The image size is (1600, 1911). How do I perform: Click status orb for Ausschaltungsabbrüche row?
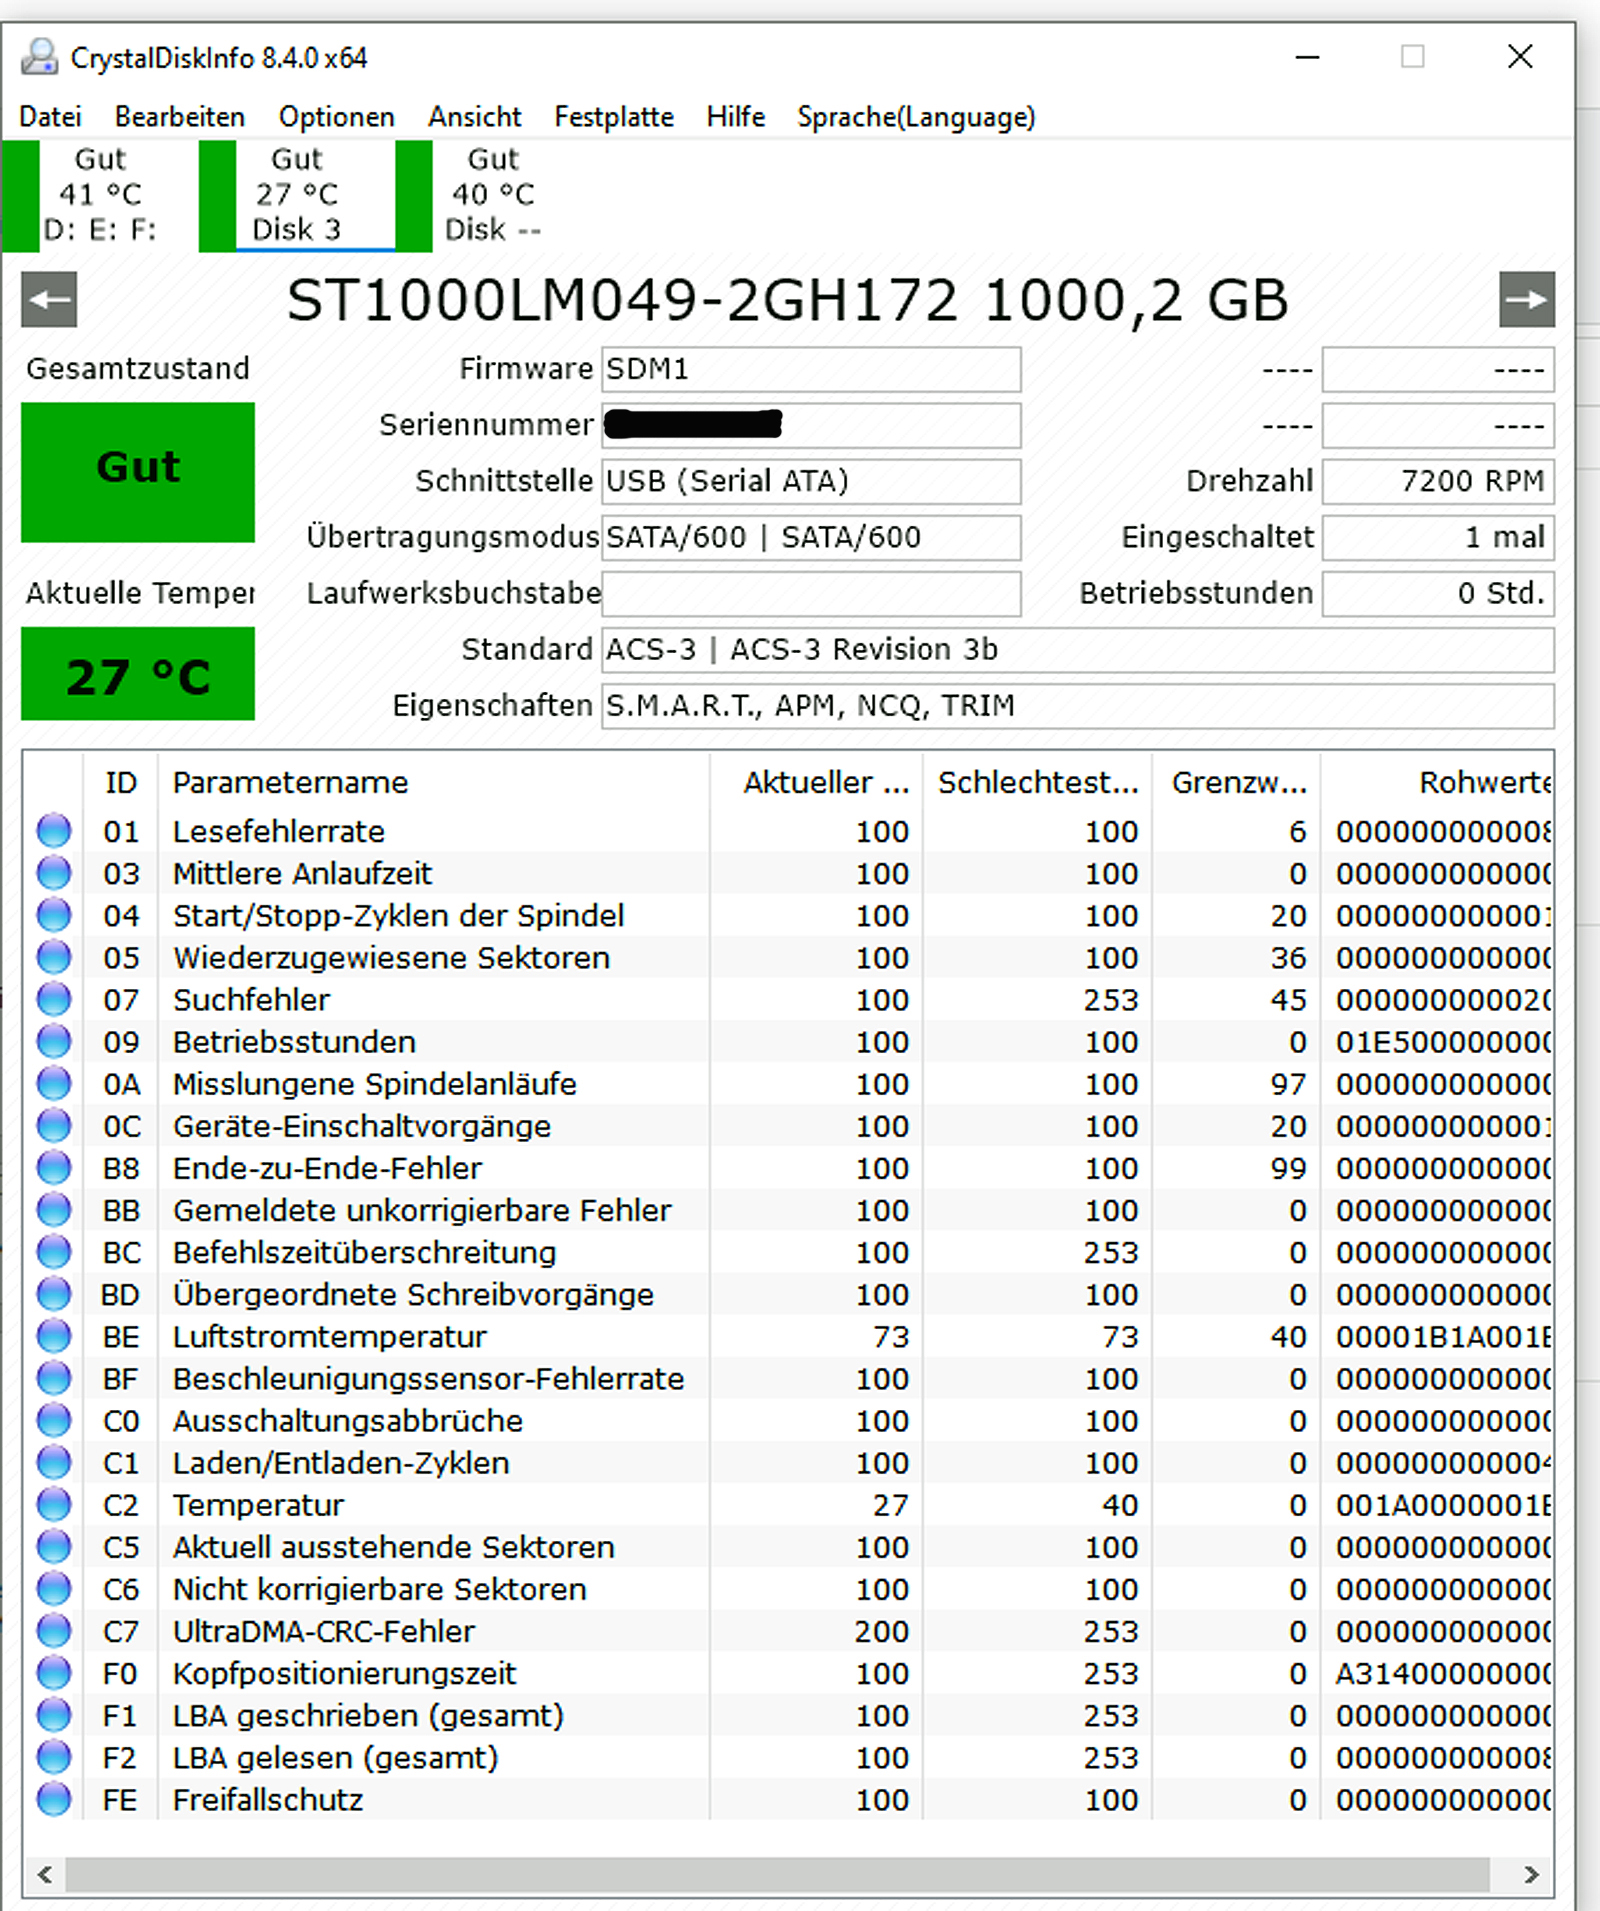pos(54,1420)
